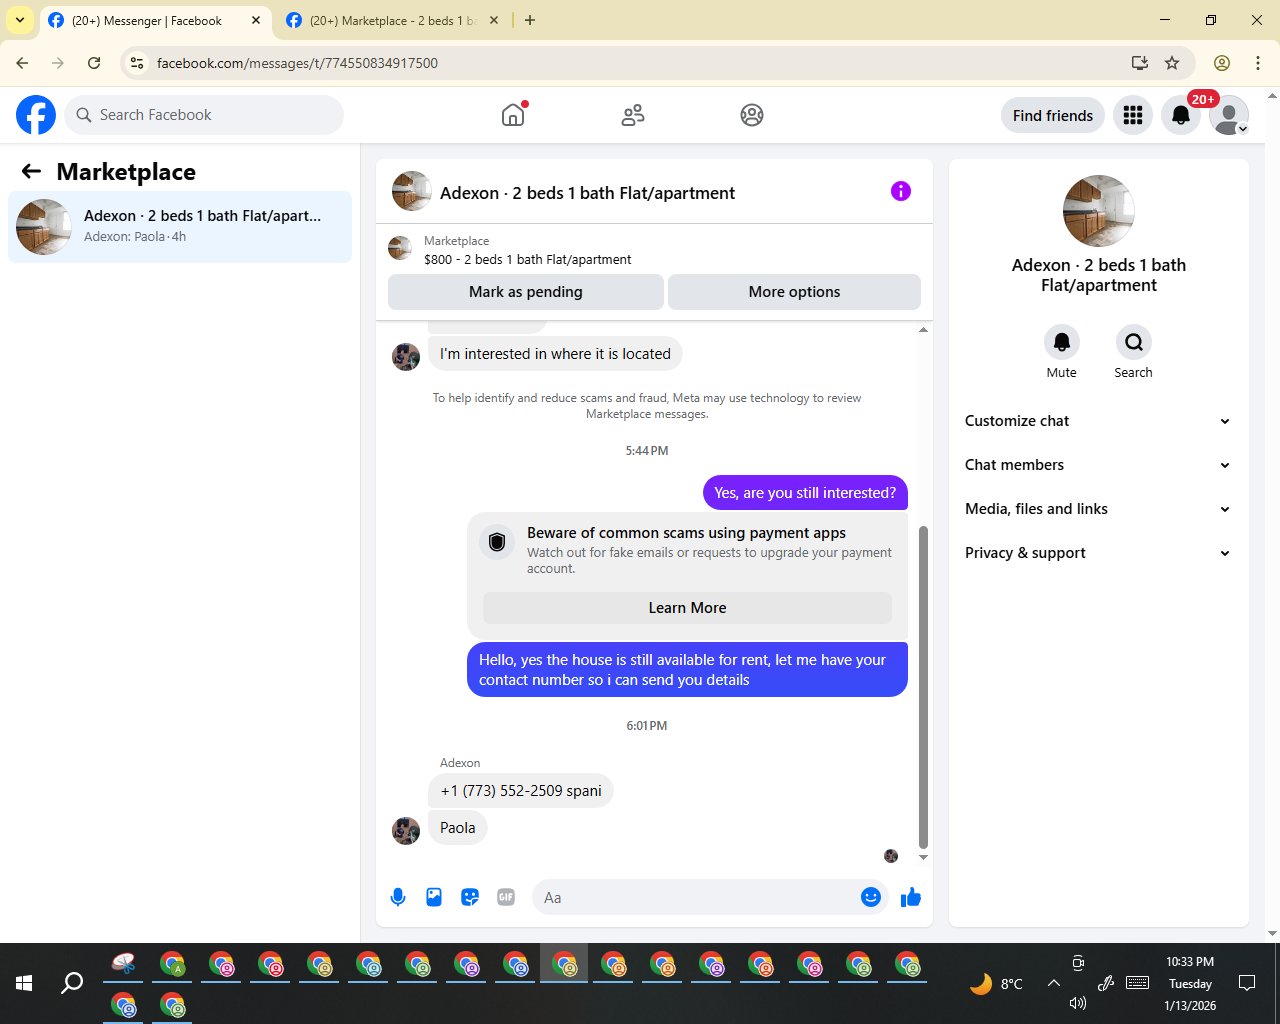Click Learn More about payment scams
Screen dimensions: 1280x1024
click(687, 608)
